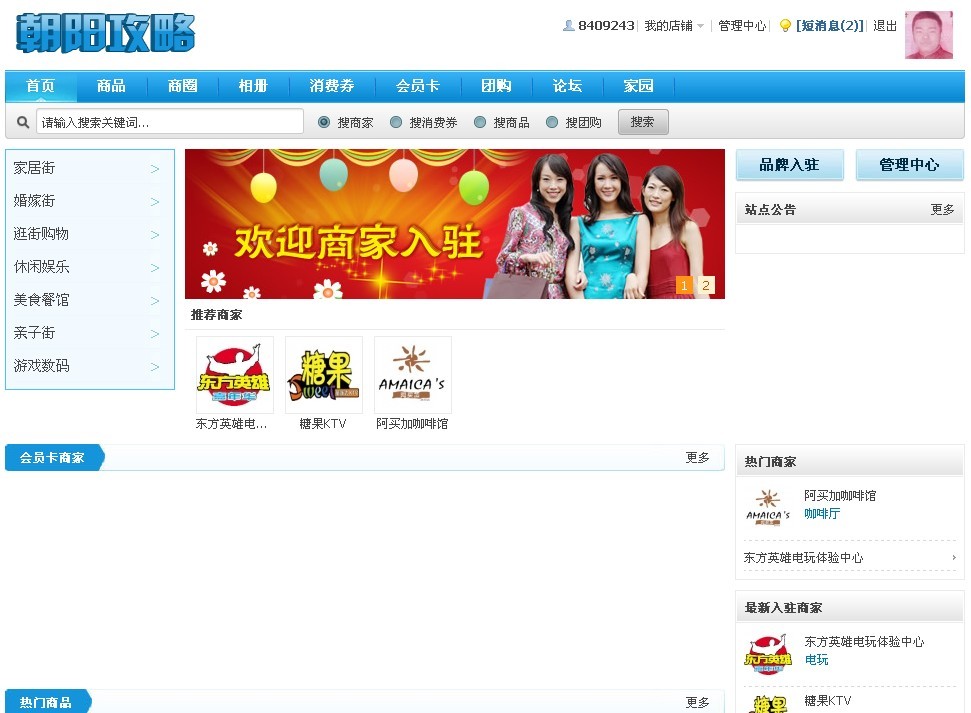The height and width of the screenshot is (713, 971).
Task: Switch banner to slide 2
Action: [706, 285]
